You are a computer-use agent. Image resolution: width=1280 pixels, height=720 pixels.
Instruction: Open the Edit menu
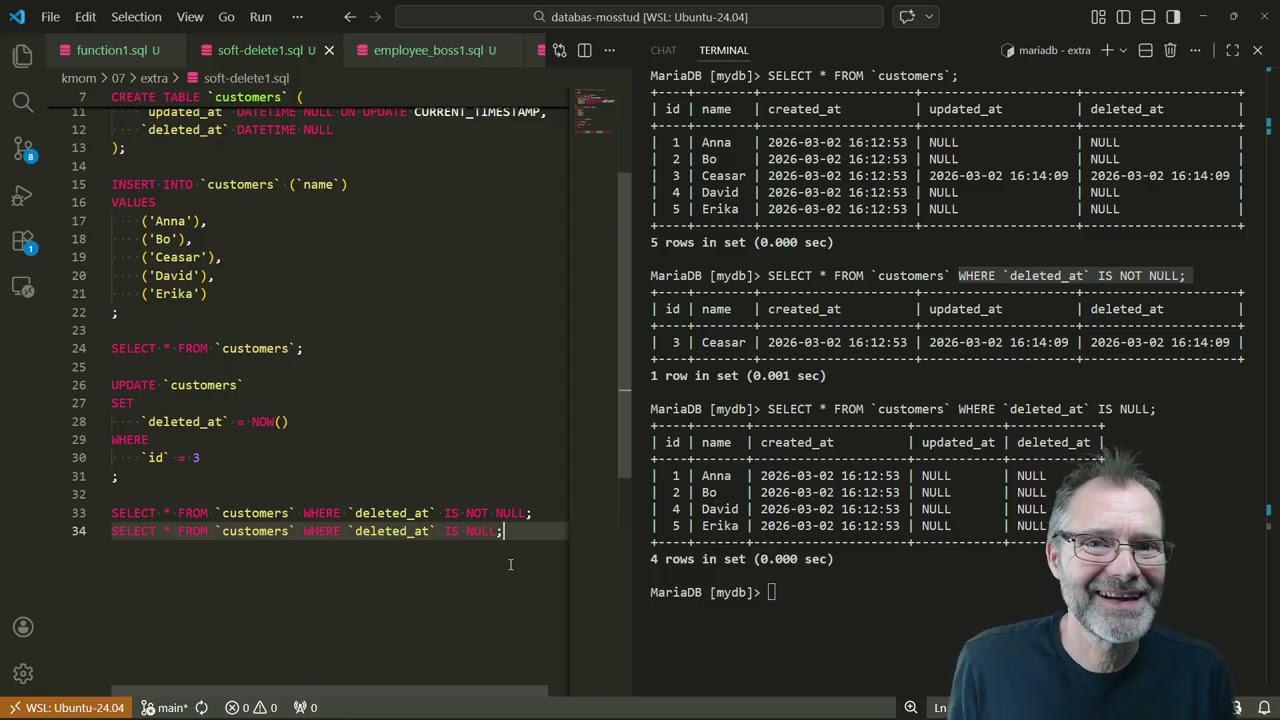[x=86, y=17]
